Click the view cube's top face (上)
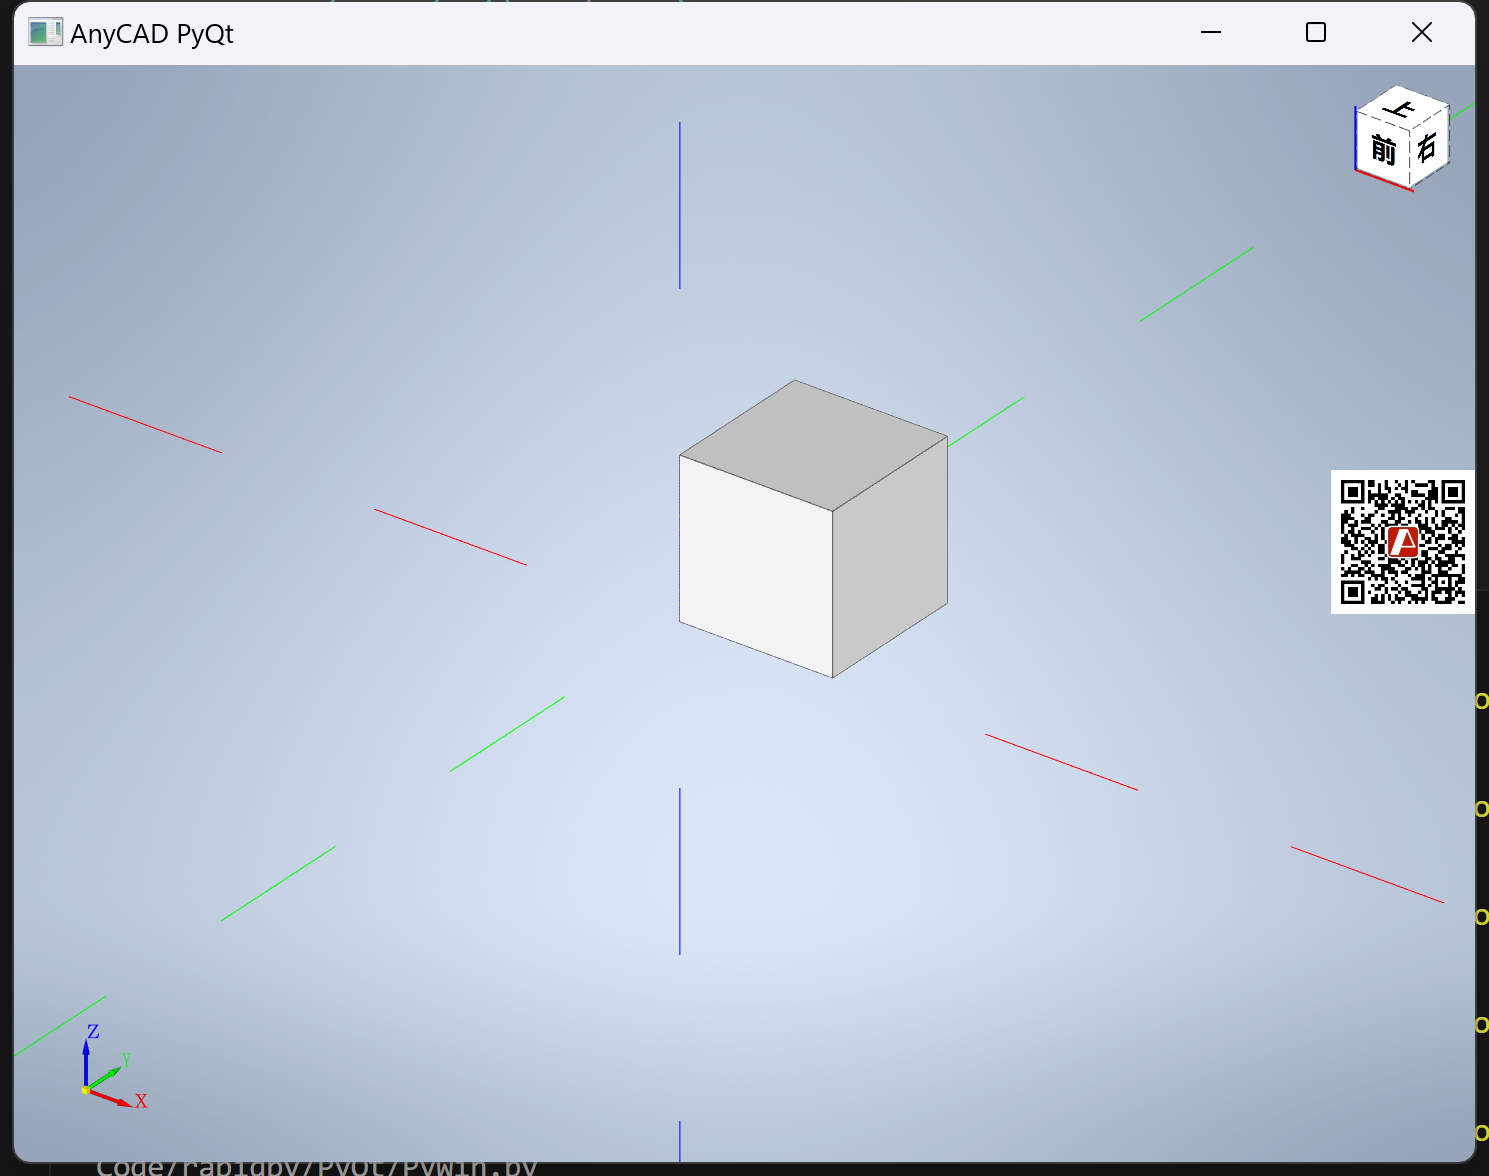1489x1176 pixels. (x=1403, y=107)
